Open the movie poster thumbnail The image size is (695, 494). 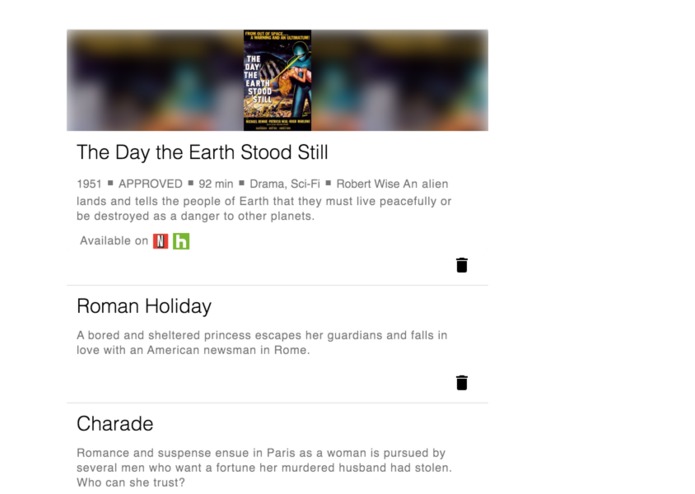[x=277, y=80]
